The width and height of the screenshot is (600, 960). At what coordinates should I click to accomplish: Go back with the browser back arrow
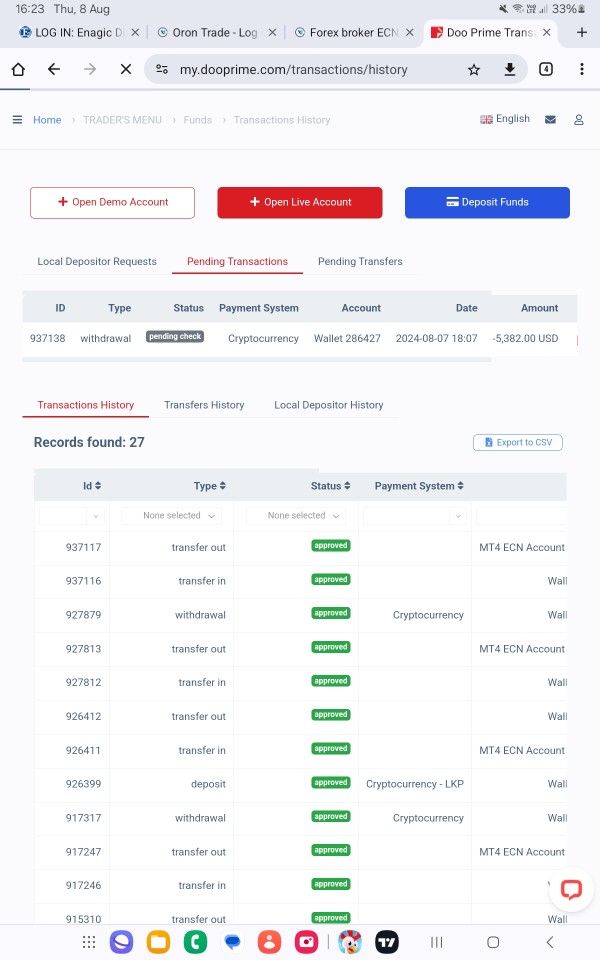click(x=54, y=69)
